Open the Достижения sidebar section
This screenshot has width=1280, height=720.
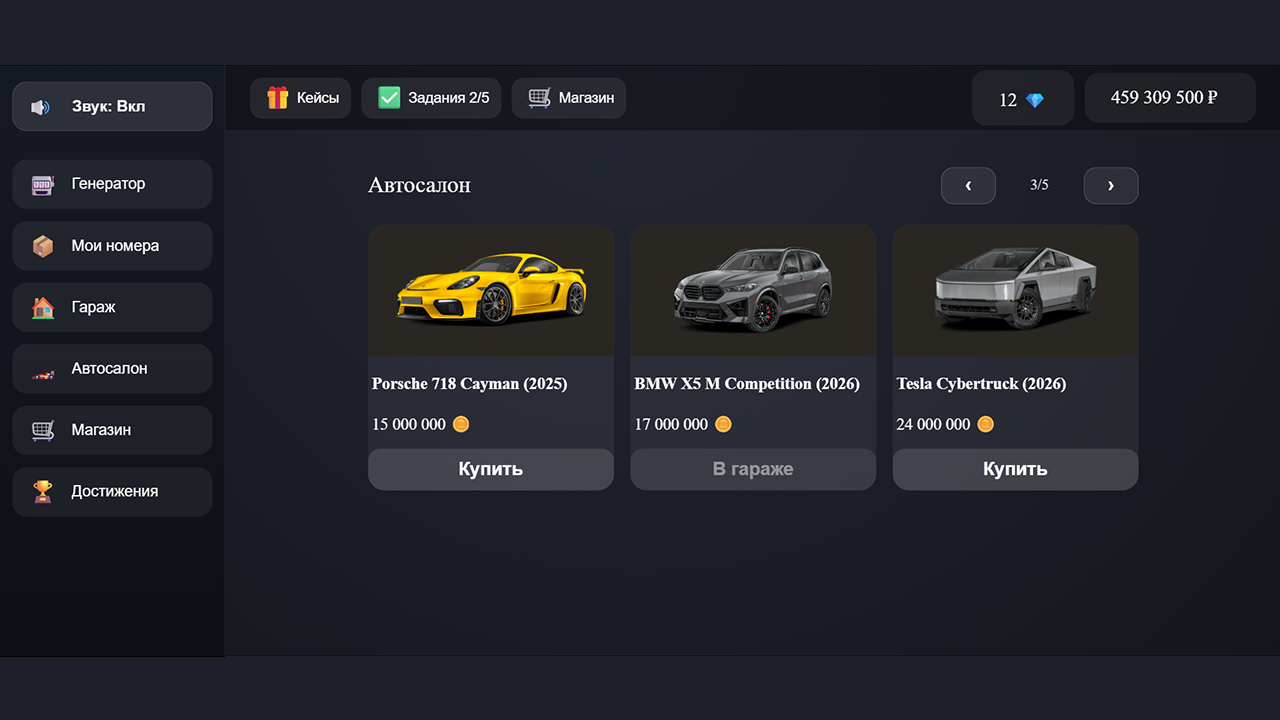point(112,492)
